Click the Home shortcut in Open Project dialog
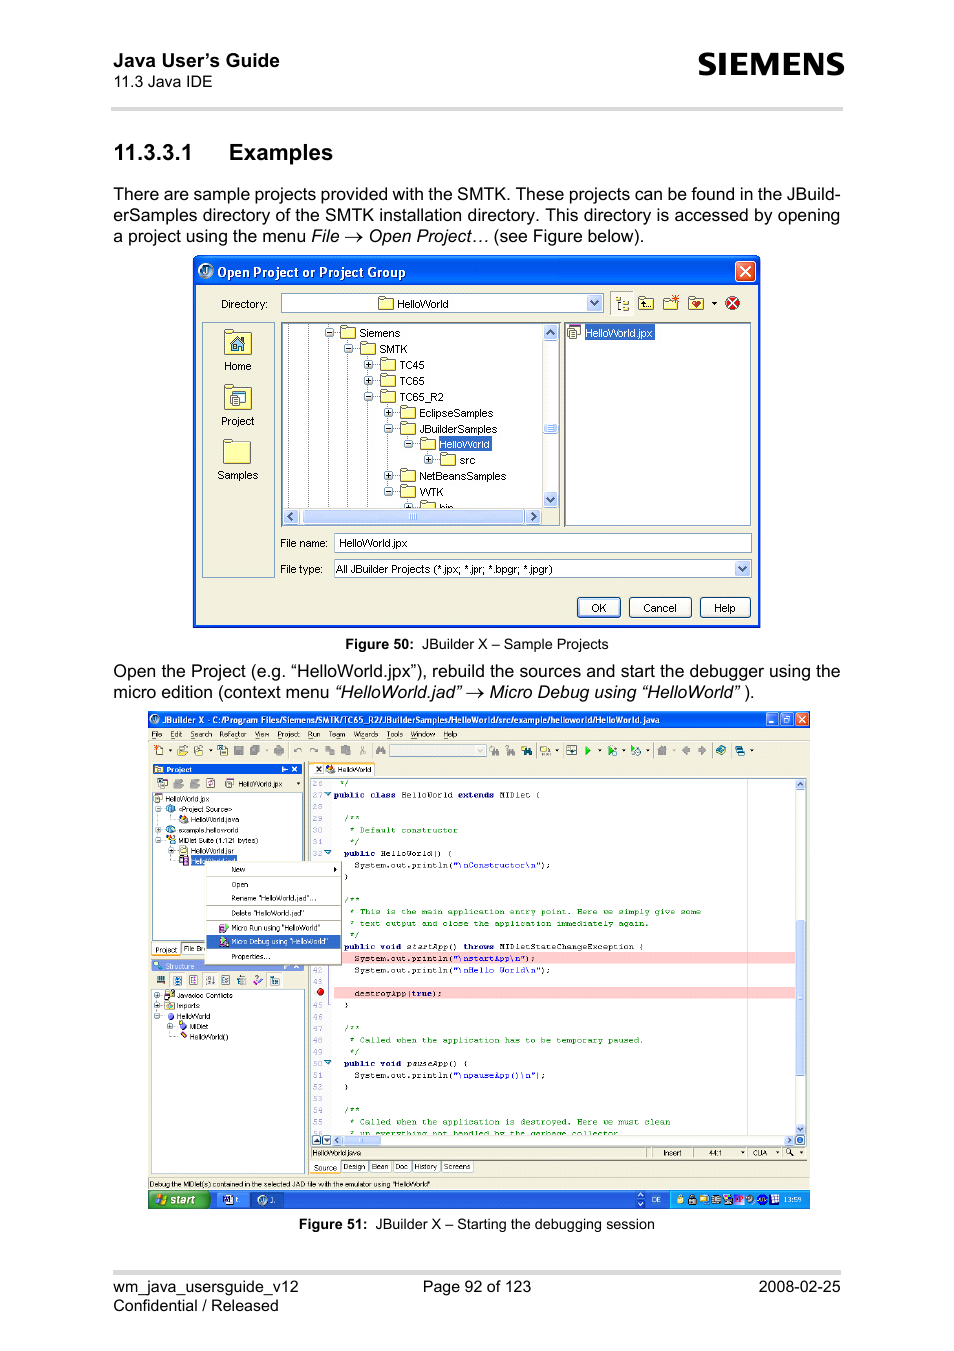This screenshot has width=954, height=1351. coord(237,351)
